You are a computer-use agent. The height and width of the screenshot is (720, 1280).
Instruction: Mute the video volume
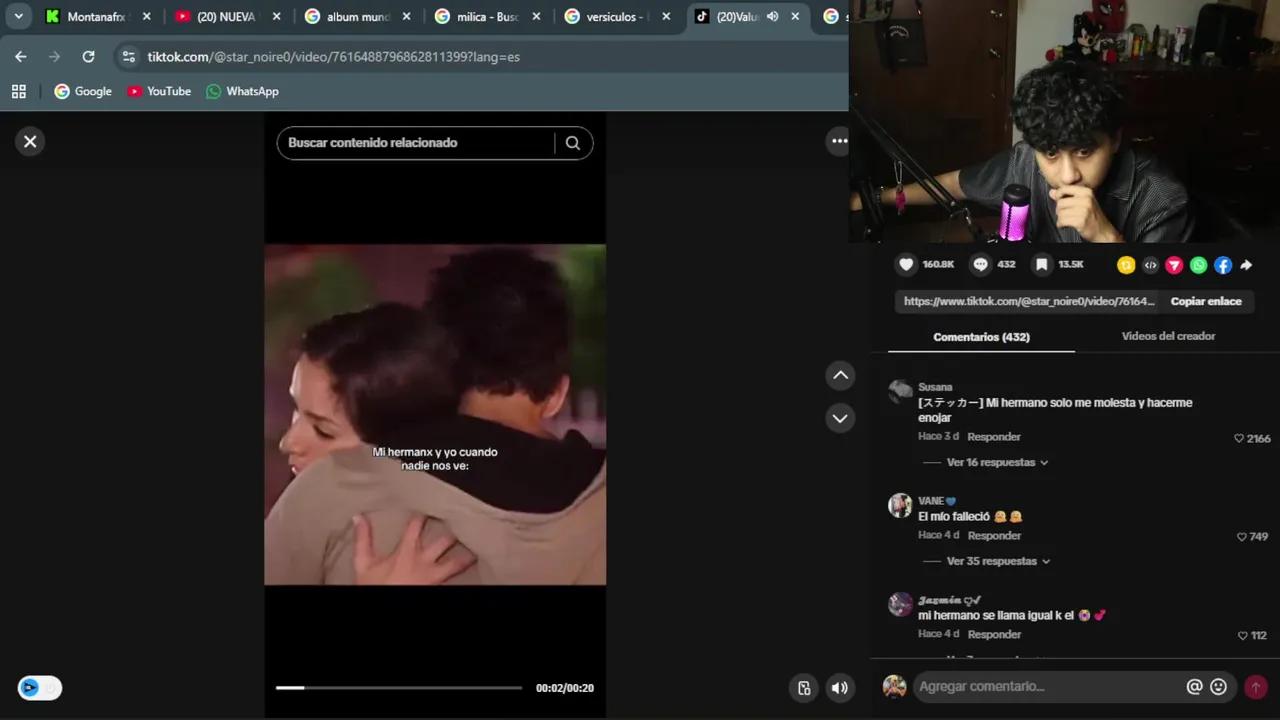[x=840, y=688]
